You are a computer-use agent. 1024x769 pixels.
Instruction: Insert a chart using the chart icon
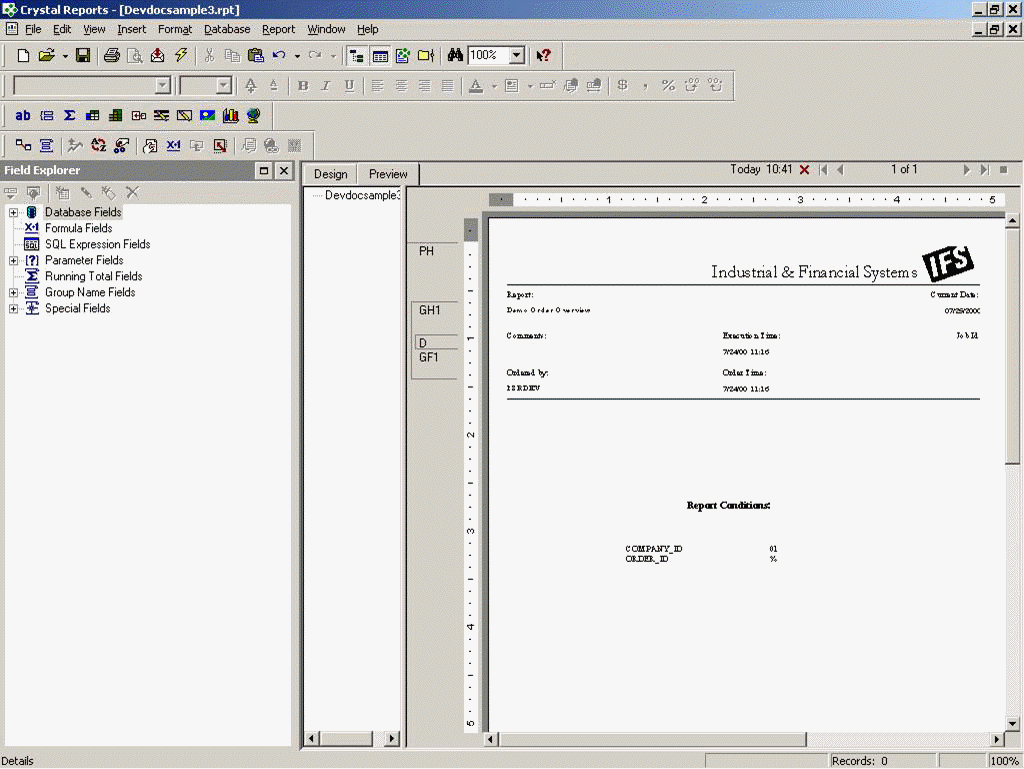click(231, 116)
